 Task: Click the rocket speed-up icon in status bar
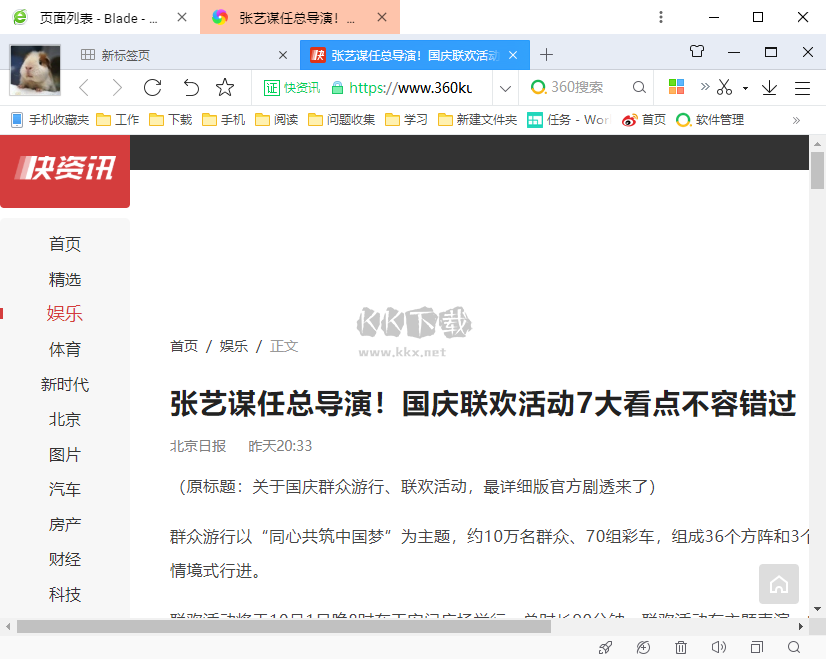coord(605,648)
